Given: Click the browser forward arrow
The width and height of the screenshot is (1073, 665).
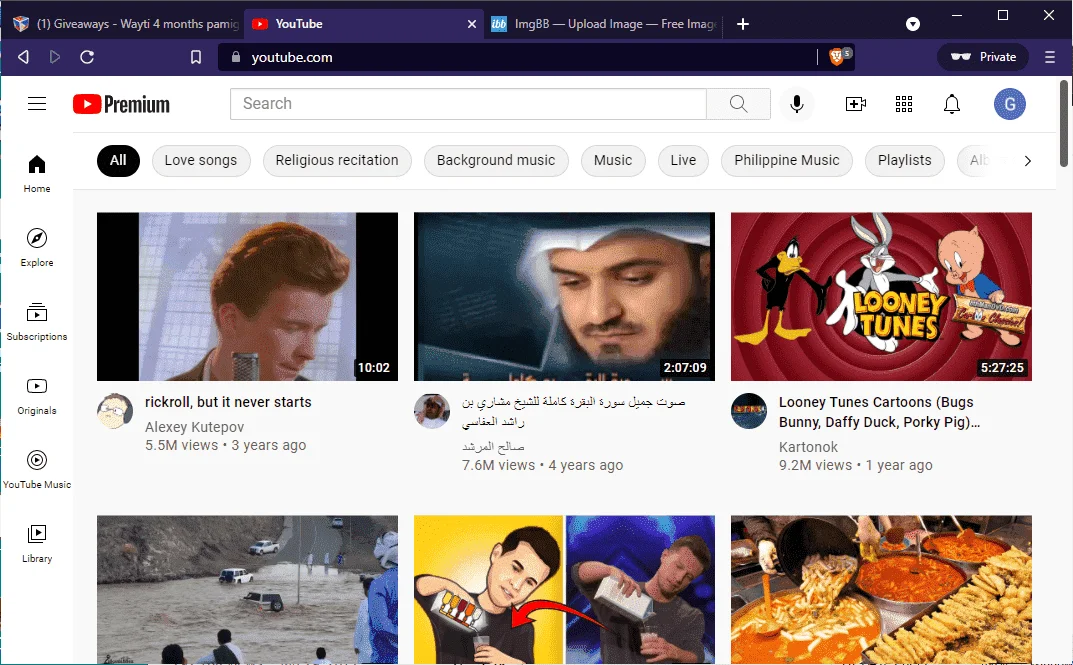Looking at the screenshot, I should coord(55,57).
